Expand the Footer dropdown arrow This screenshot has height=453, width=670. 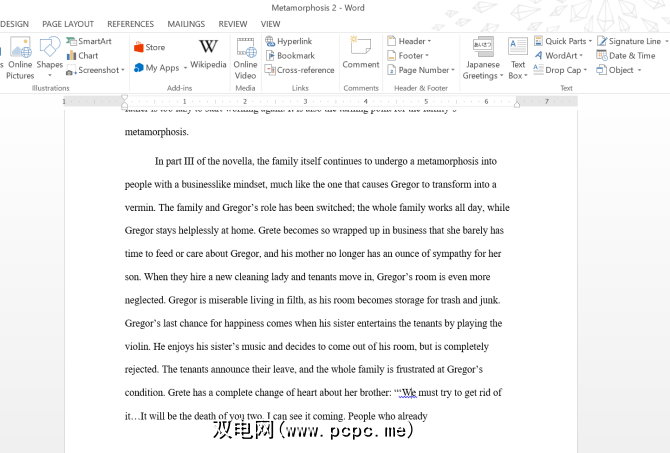(x=426, y=56)
